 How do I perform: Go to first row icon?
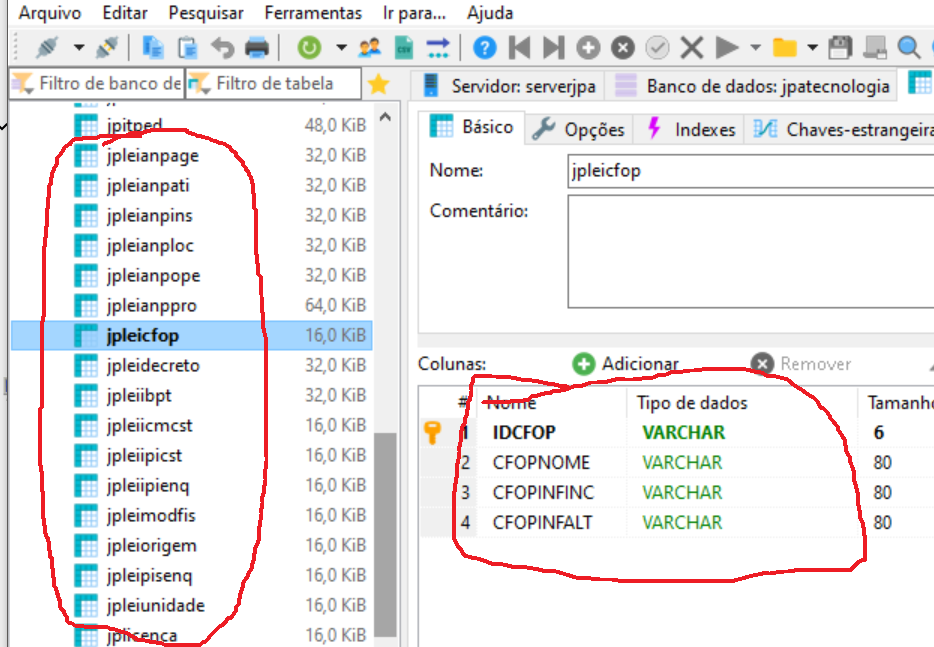519,47
